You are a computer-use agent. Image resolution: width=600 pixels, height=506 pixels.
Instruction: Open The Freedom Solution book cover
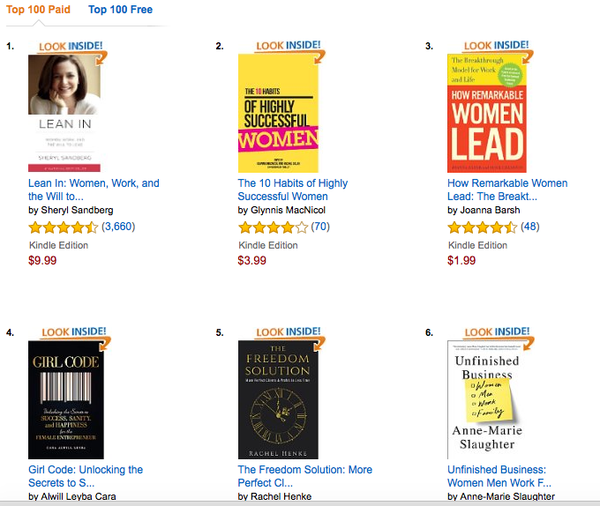(x=277, y=398)
